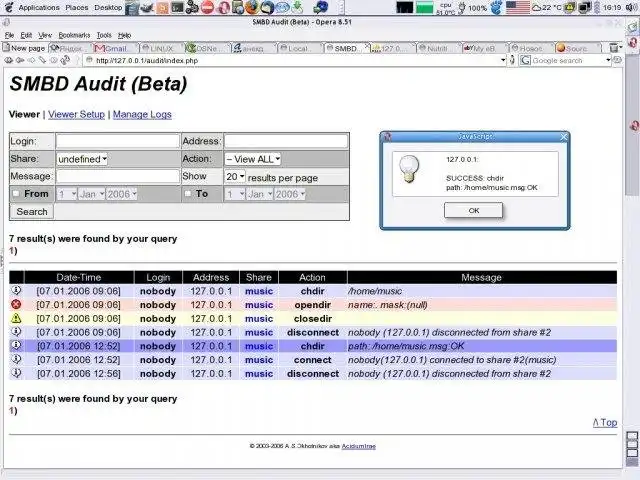Click the green system monitor graph applet
The width and height of the screenshot is (640, 480).
[424, 7]
